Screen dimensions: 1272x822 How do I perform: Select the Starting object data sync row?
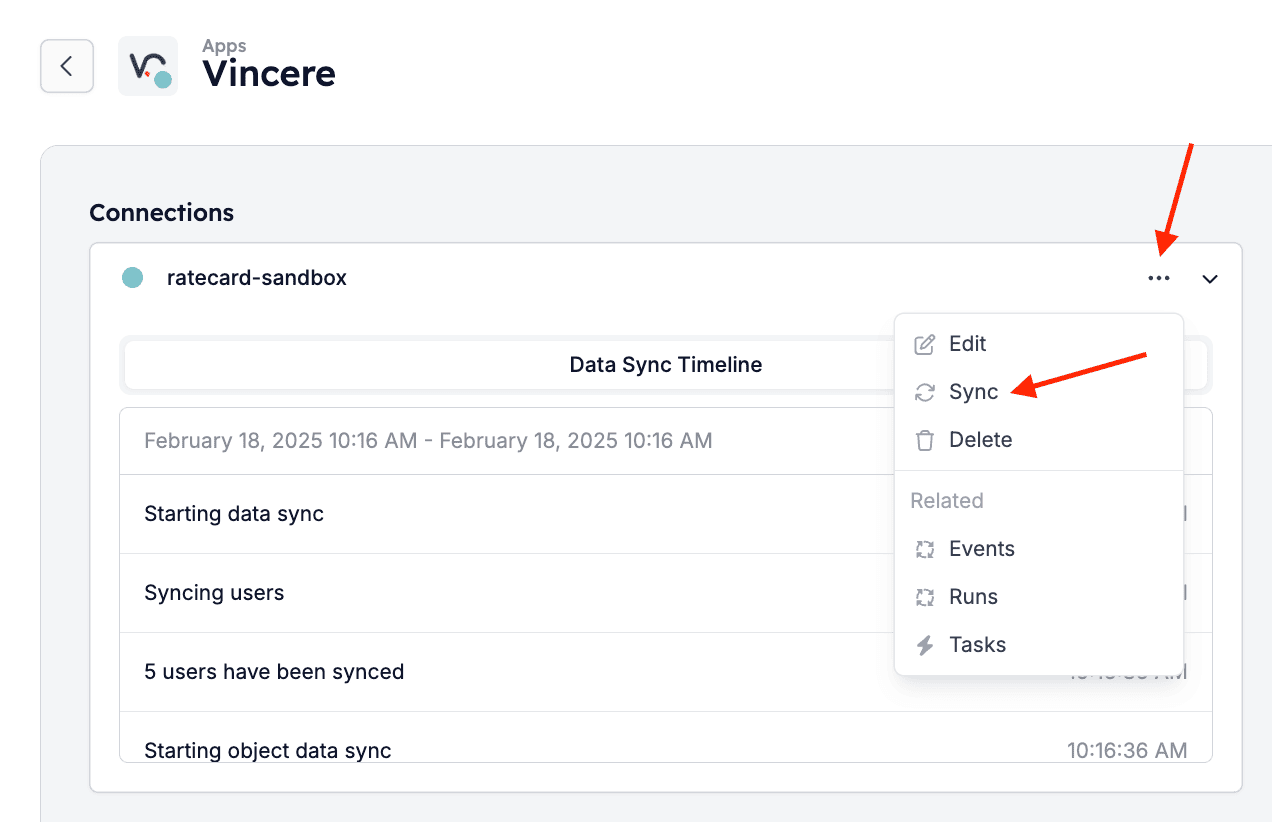(x=665, y=737)
